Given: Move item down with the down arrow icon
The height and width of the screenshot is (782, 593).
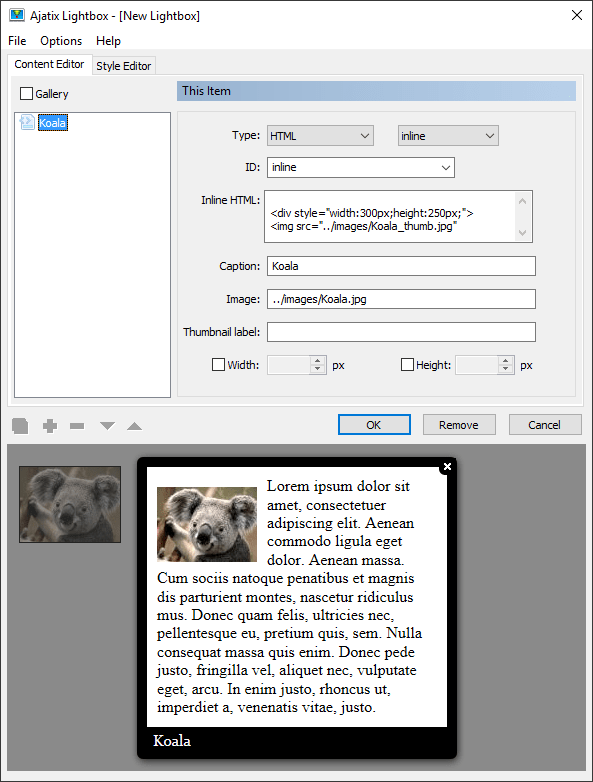Looking at the screenshot, I should point(107,426).
